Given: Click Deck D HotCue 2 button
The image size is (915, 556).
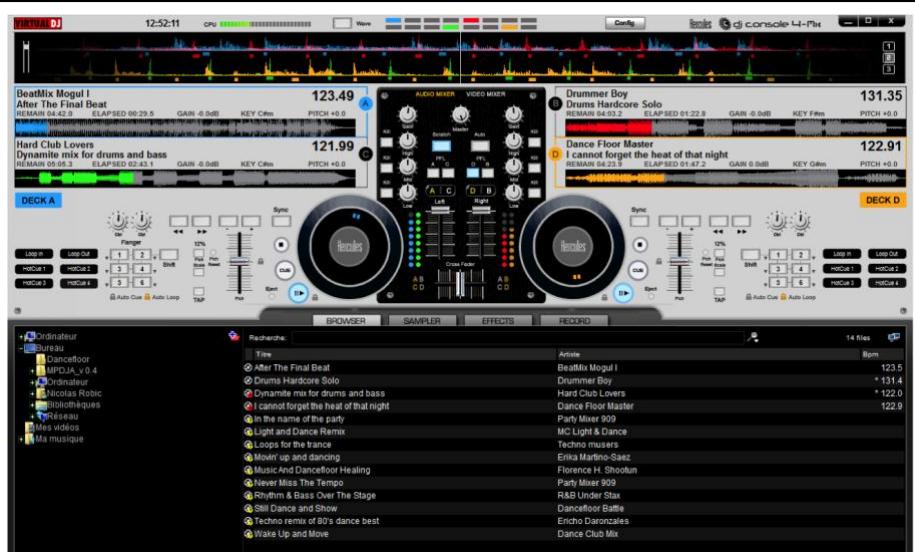Looking at the screenshot, I should pyautogui.click(x=887, y=268).
